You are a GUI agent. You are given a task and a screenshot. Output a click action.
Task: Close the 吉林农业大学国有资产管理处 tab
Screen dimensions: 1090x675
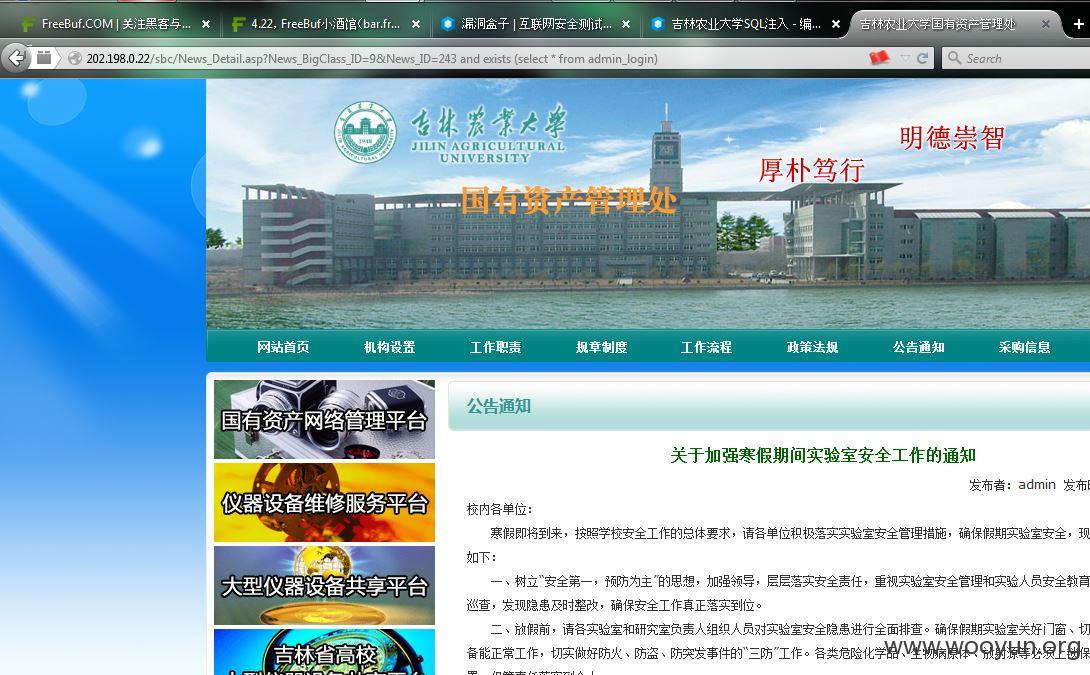click(x=1046, y=24)
